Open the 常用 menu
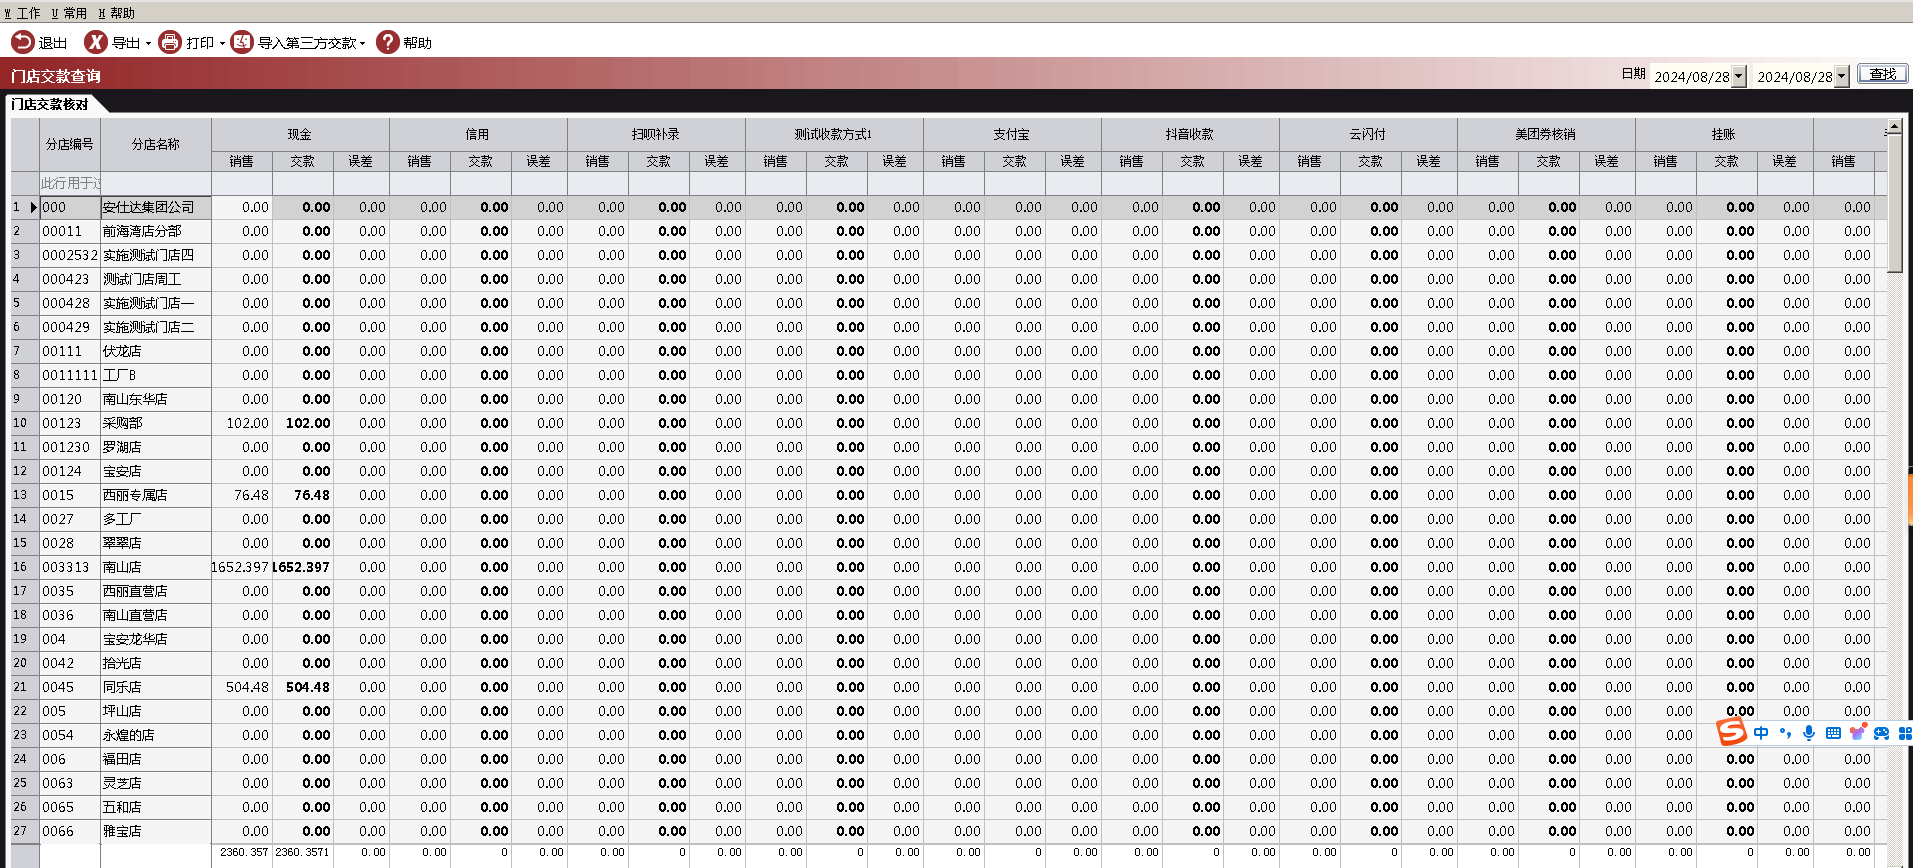 click(x=69, y=13)
